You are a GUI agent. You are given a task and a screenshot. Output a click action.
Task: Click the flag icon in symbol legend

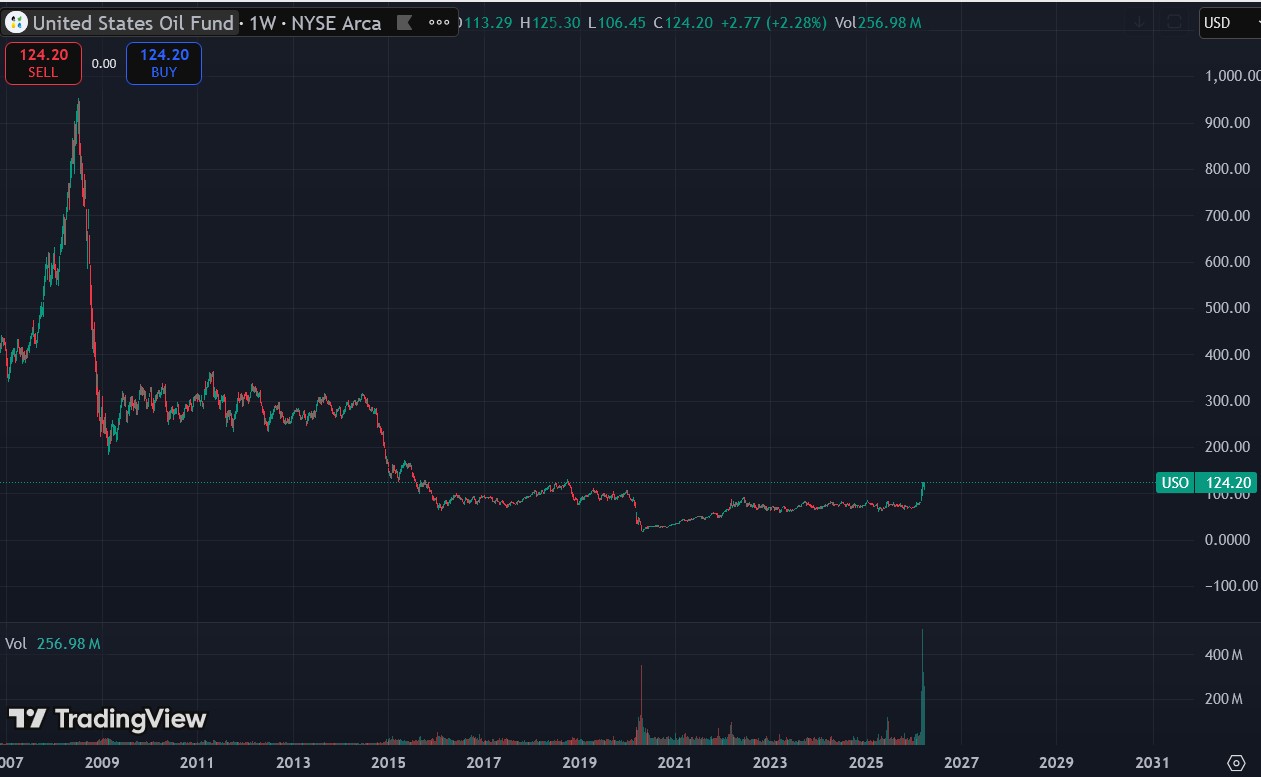pos(403,23)
